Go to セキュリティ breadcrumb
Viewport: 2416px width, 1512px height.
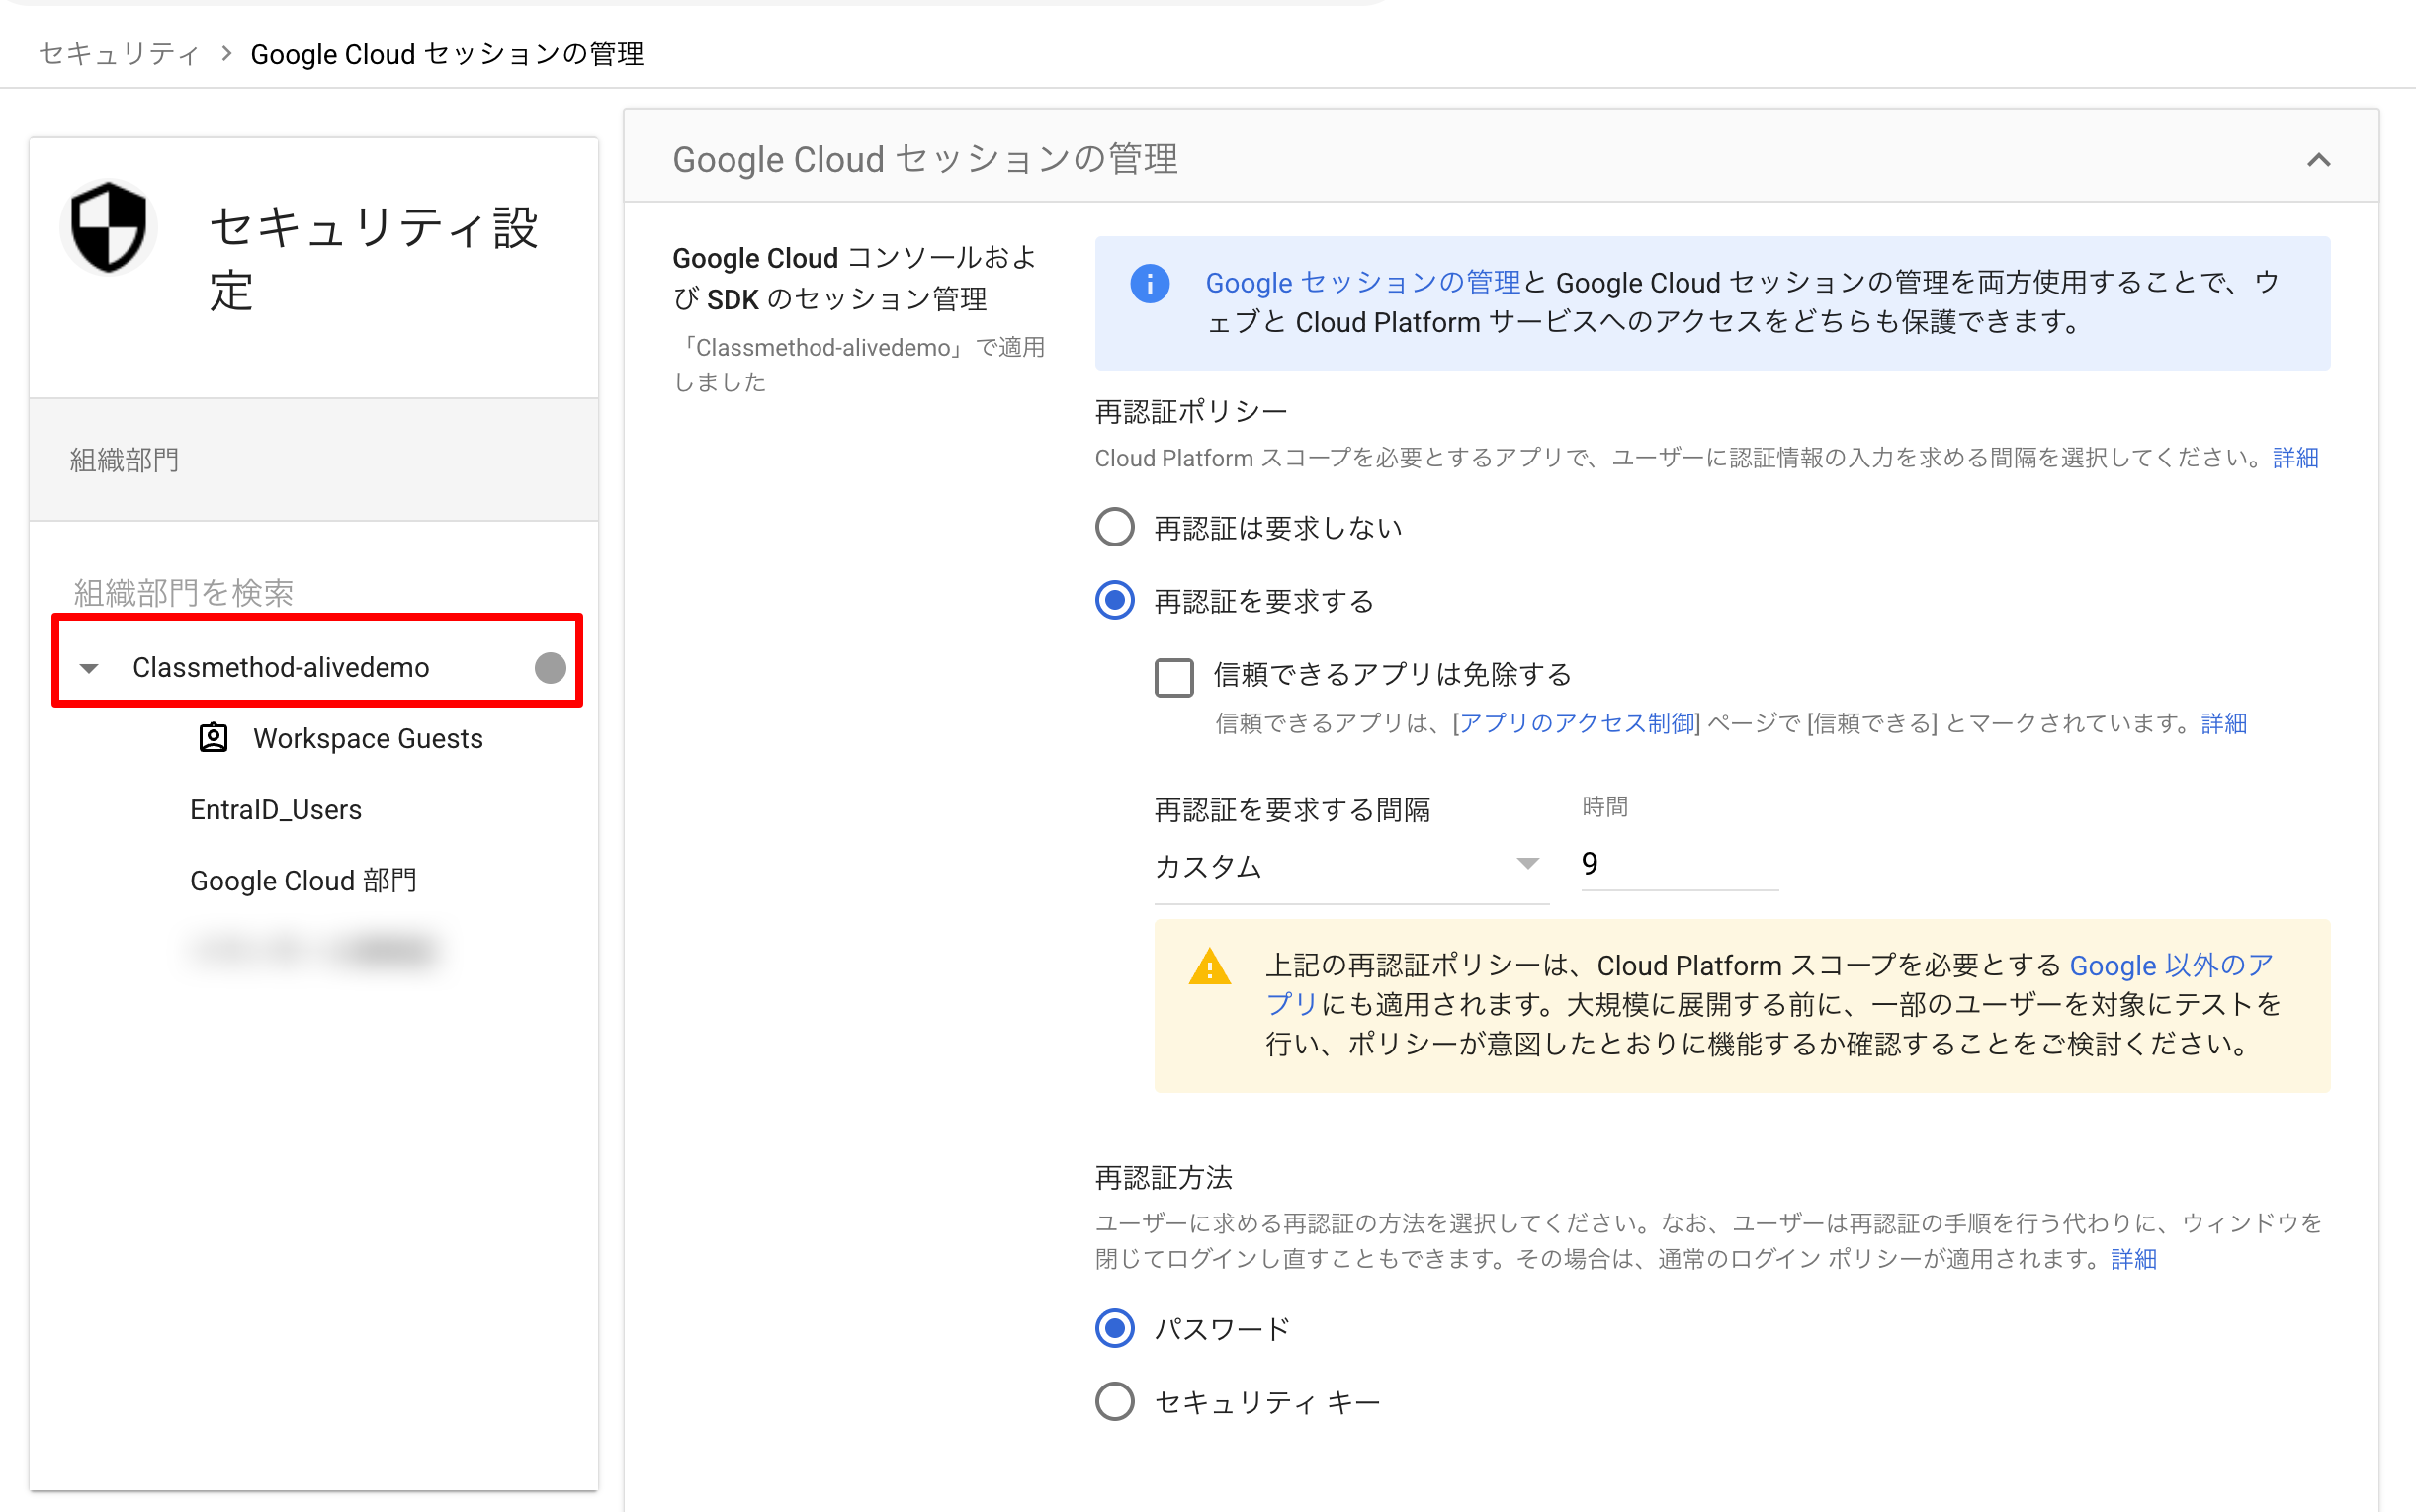[119, 54]
